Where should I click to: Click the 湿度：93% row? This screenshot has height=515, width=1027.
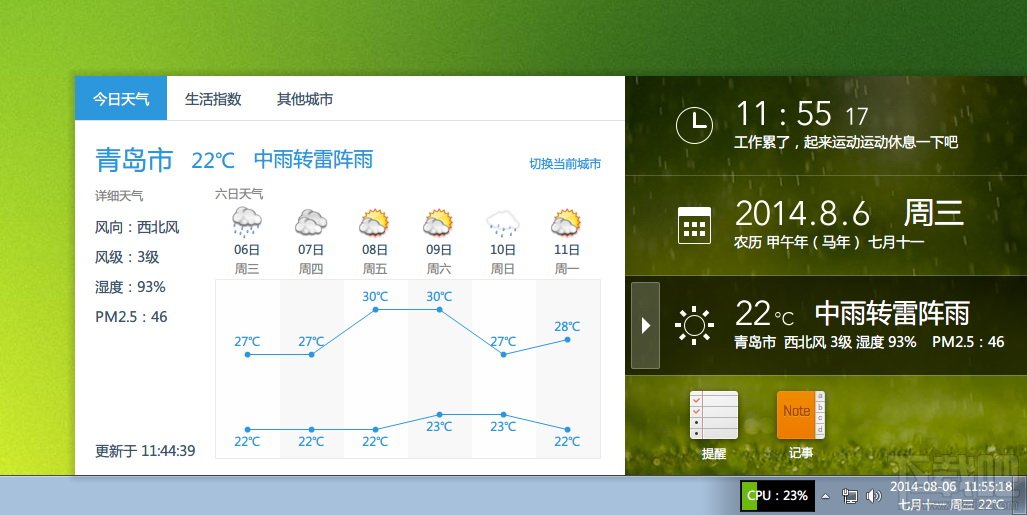130,287
